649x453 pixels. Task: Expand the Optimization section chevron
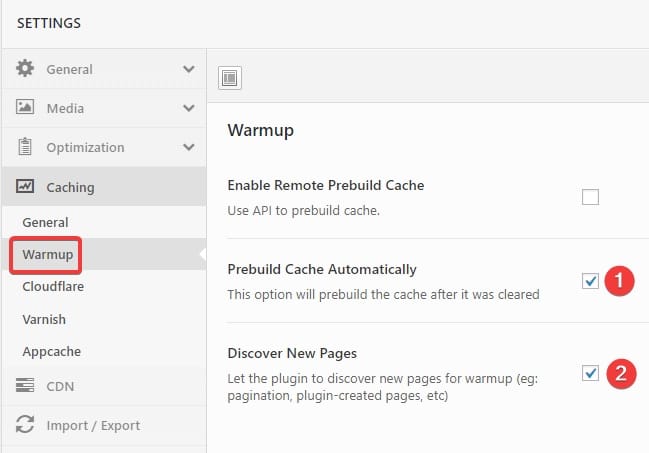click(x=188, y=147)
